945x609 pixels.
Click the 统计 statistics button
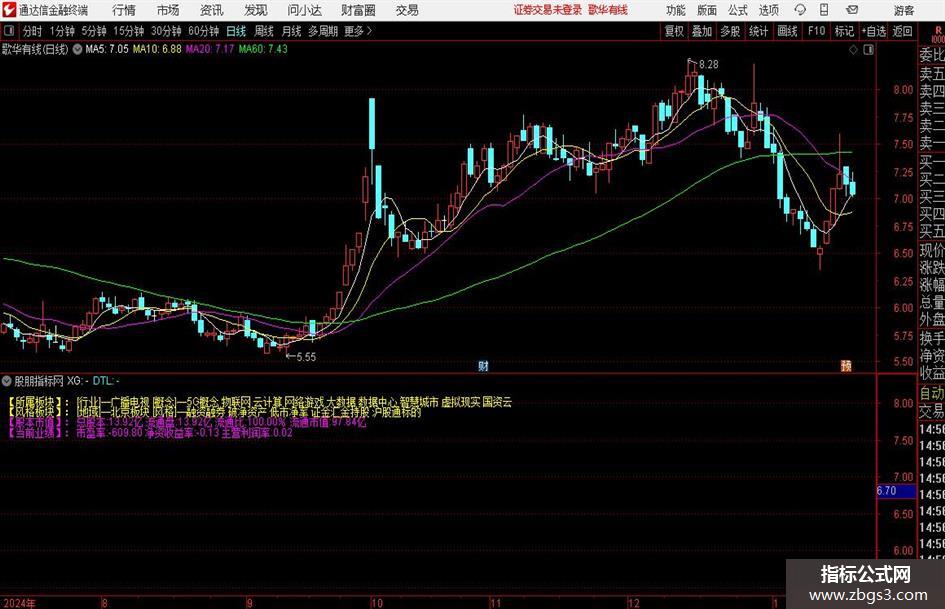click(758, 31)
